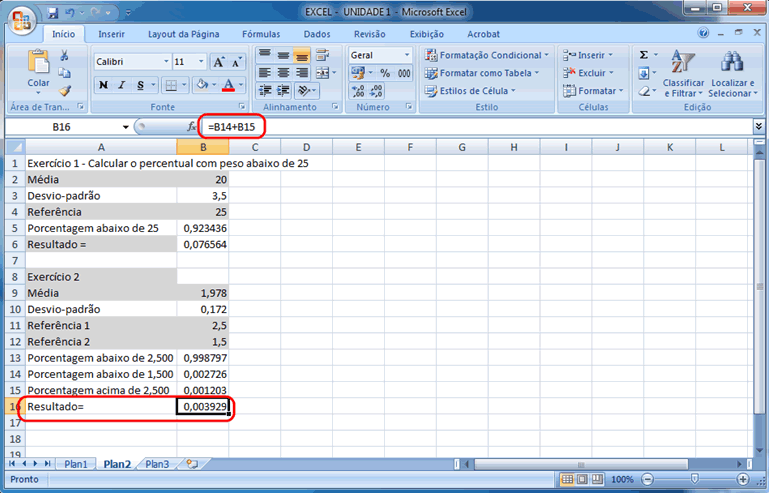Toggle bold formatting

point(103,85)
